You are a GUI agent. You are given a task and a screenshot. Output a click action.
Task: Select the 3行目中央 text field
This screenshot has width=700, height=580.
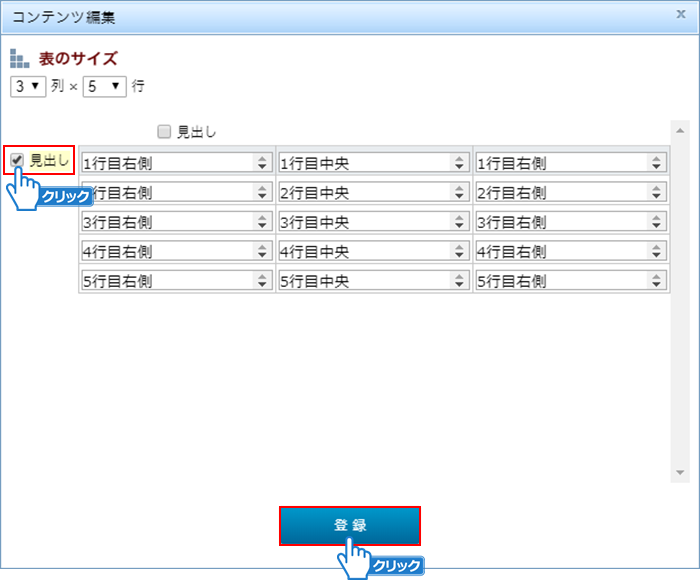[x=362, y=222]
